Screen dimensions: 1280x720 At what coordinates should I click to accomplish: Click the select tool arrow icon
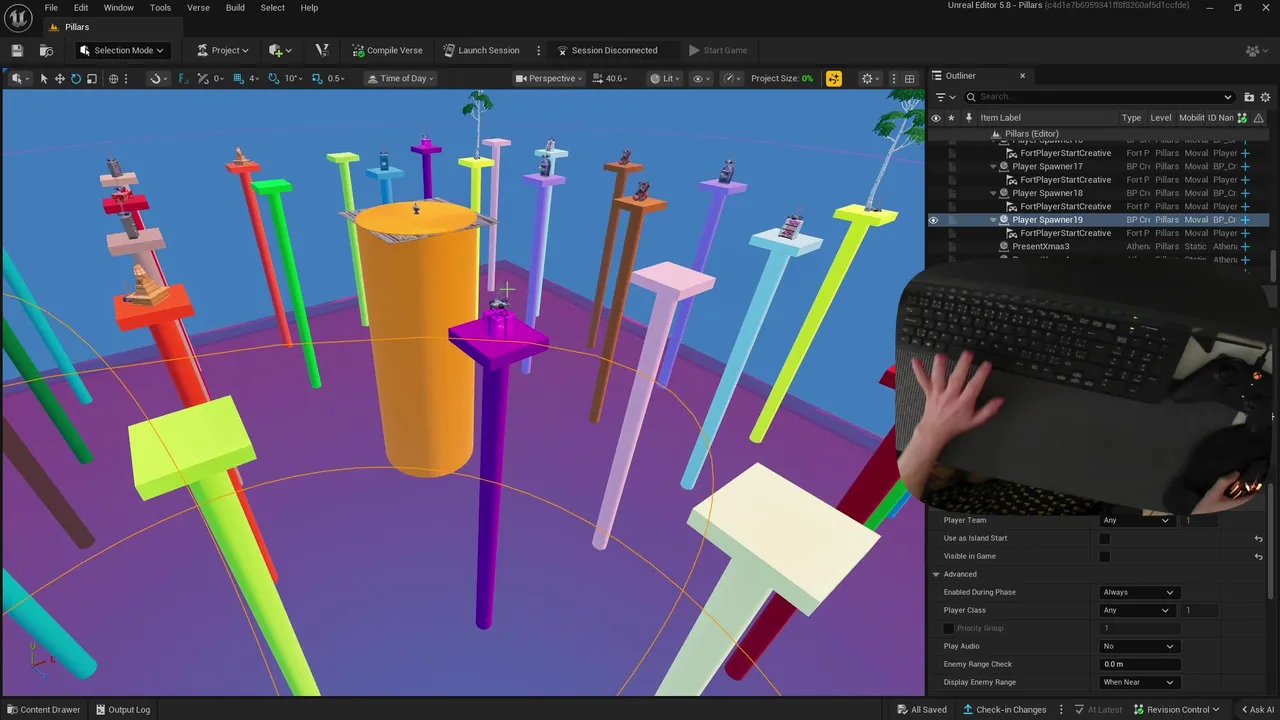(x=44, y=78)
